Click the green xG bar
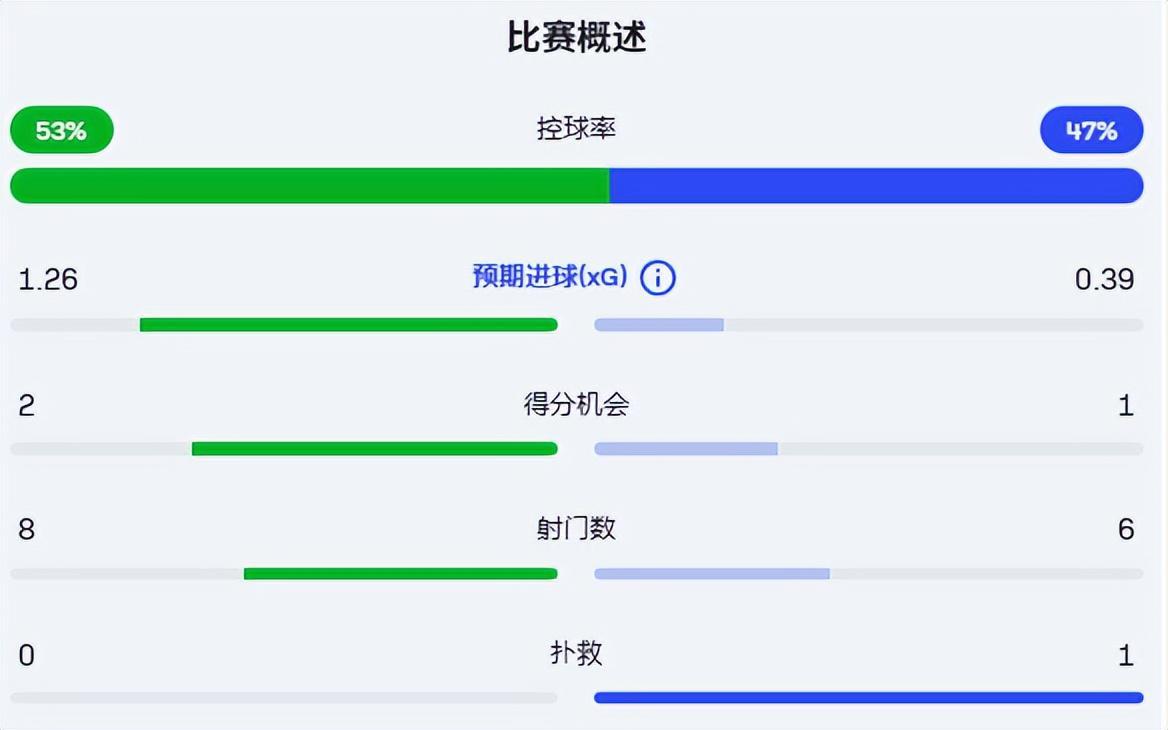 [348, 324]
